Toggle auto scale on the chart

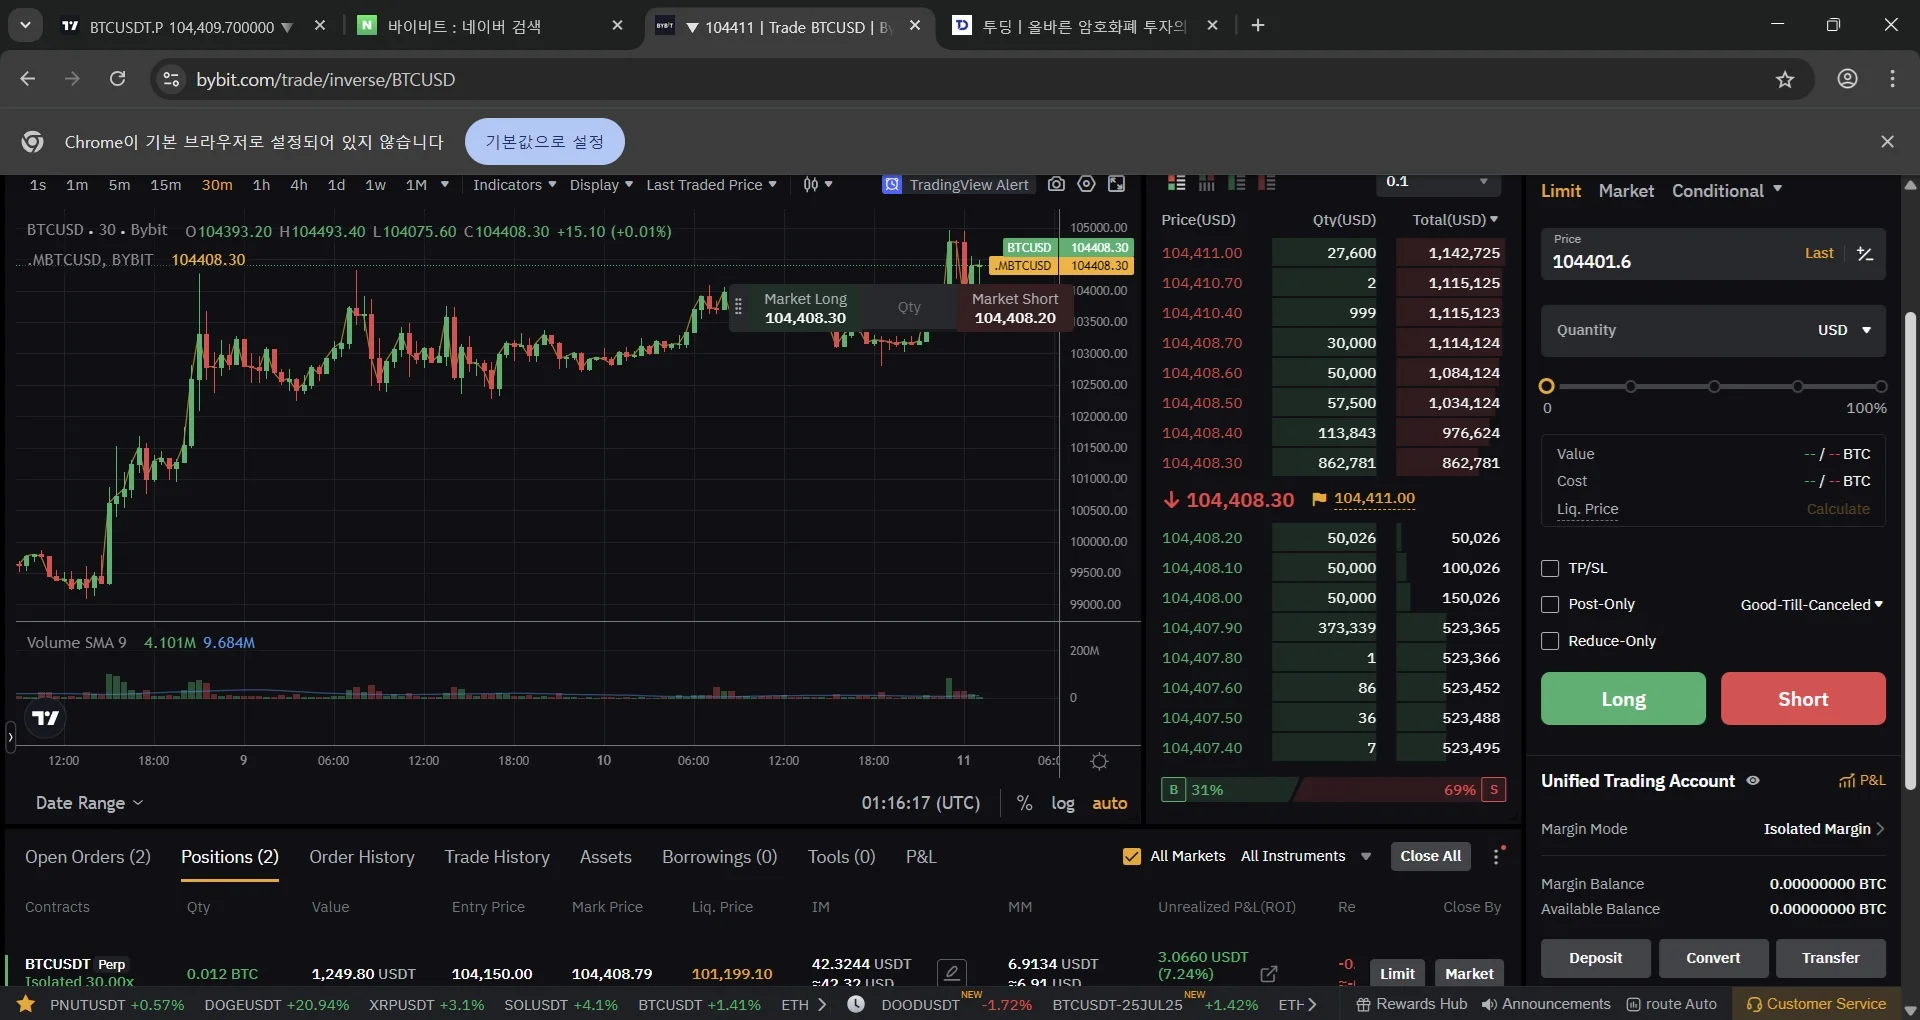point(1110,803)
